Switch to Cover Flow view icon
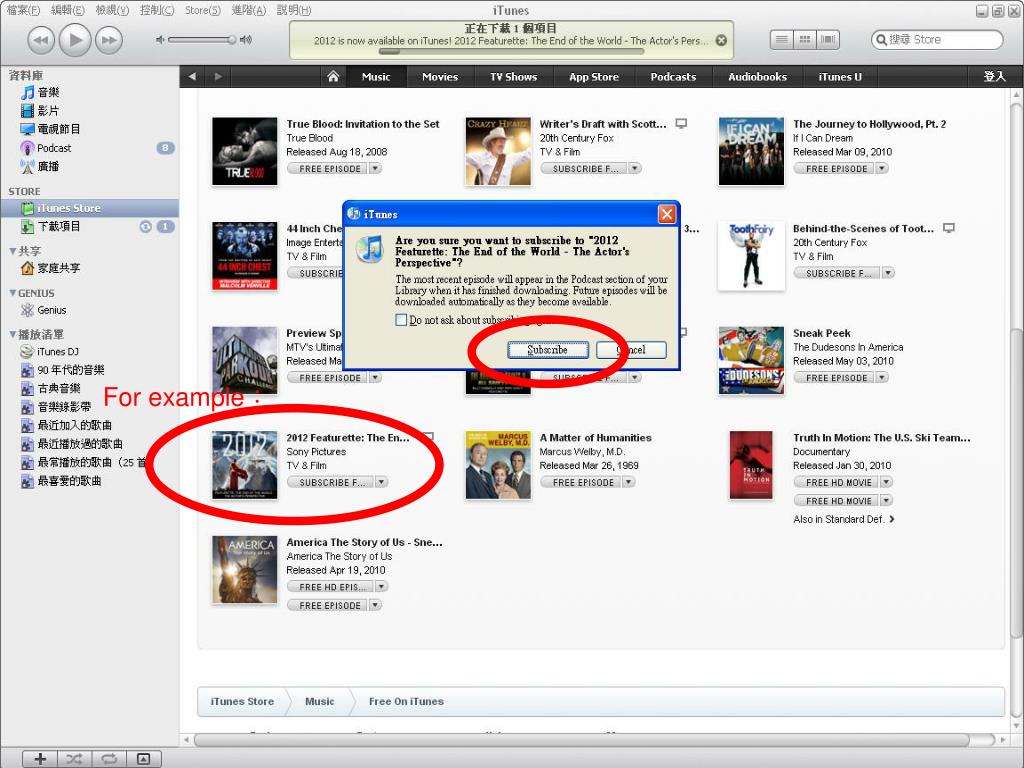1024x768 pixels. tap(828, 40)
